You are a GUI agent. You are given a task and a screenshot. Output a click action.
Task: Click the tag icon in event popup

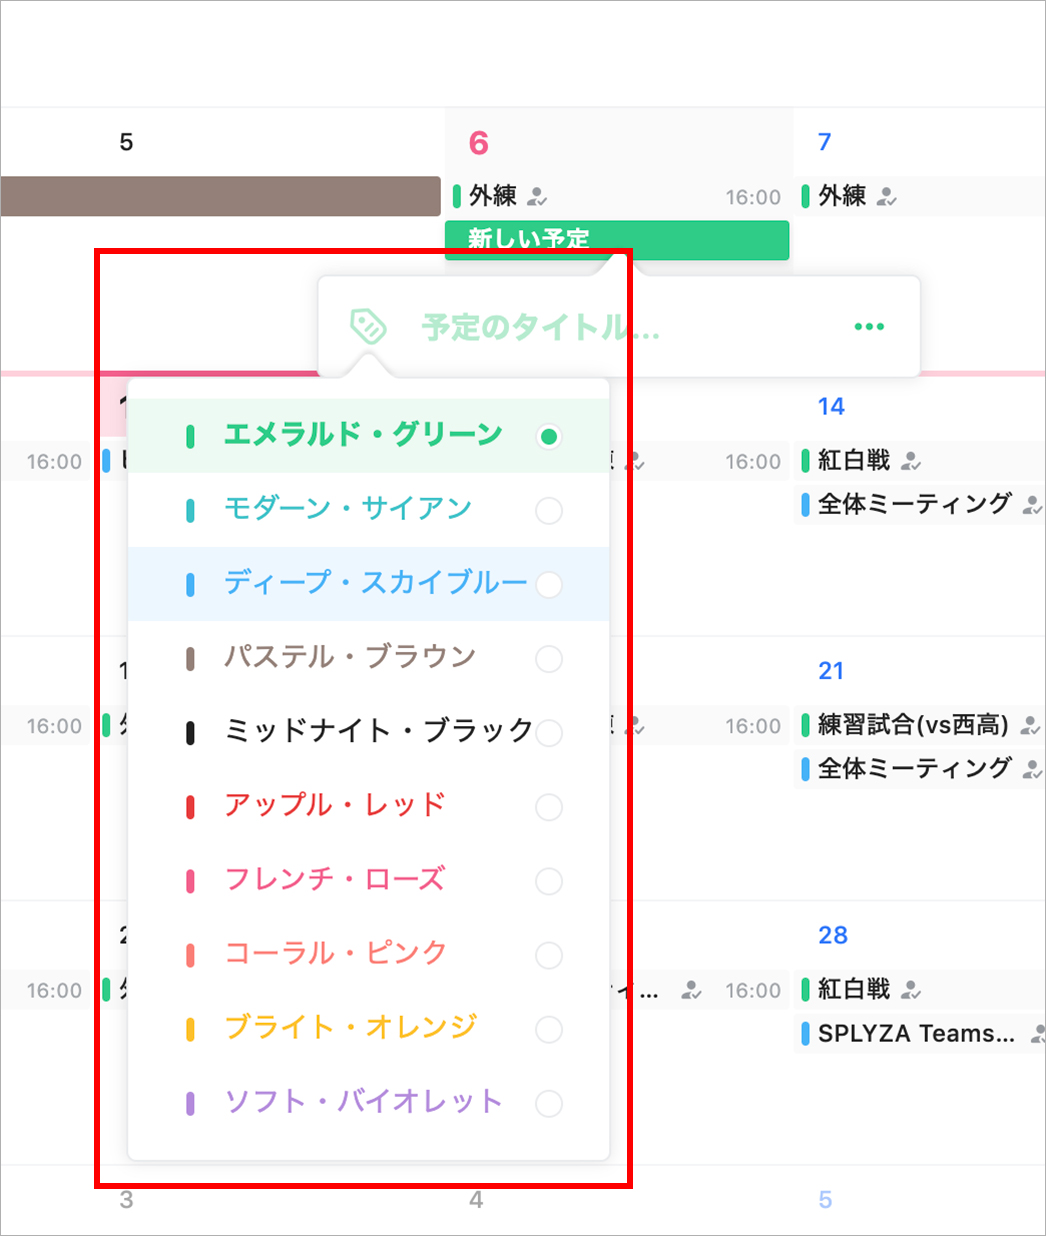[368, 327]
